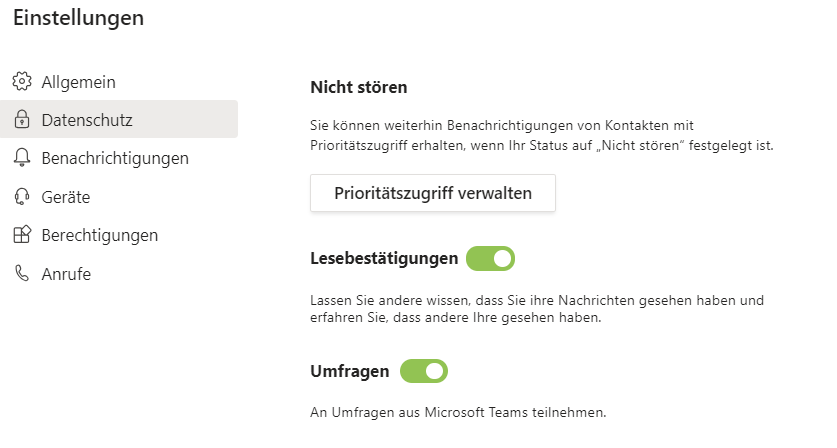
Task: Disable the Lesebestätigungen toggle
Action: pos(490,258)
